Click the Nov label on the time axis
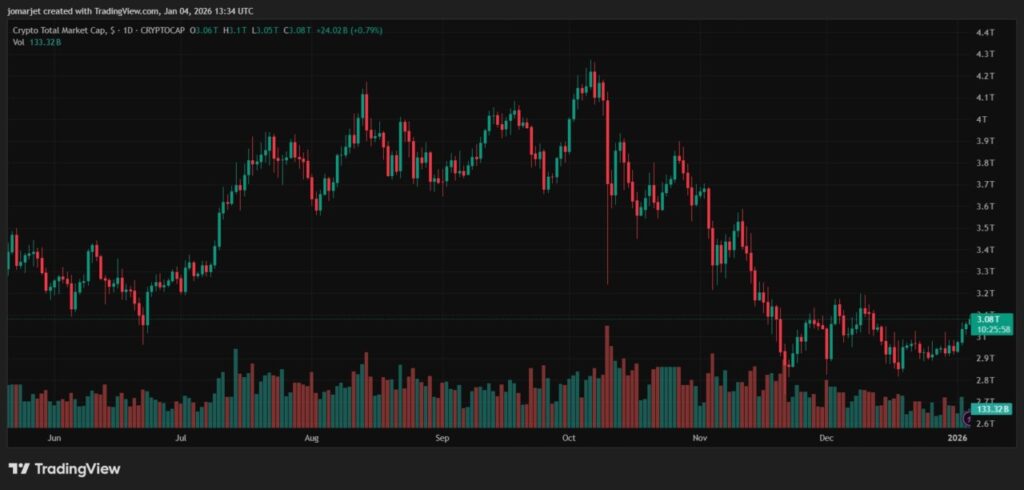The image size is (1024, 490). [700, 438]
